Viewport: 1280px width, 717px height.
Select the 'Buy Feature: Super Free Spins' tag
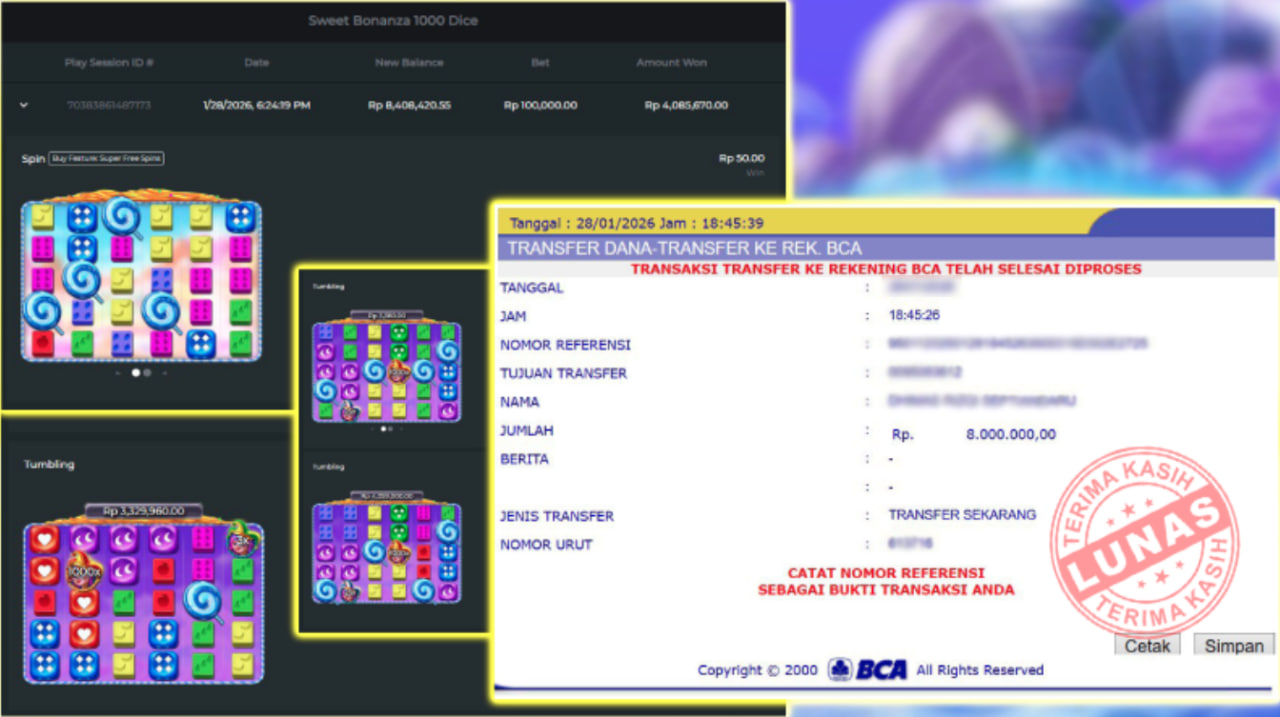(106, 159)
